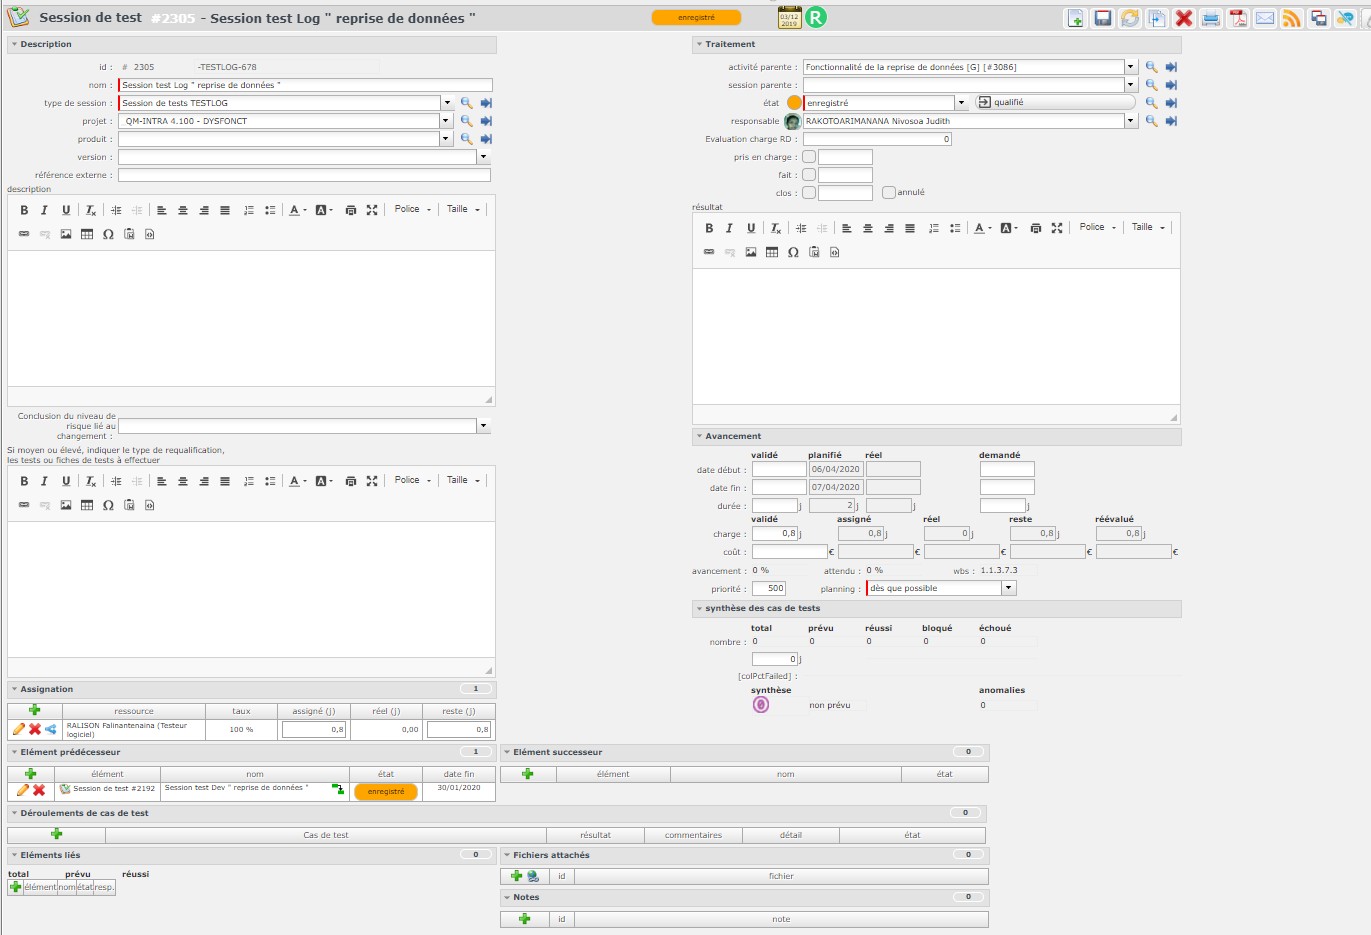This screenshot has width=1371, height=935.
Task: Click the new item icon in top toolbar
Action: coord(1075,18)
